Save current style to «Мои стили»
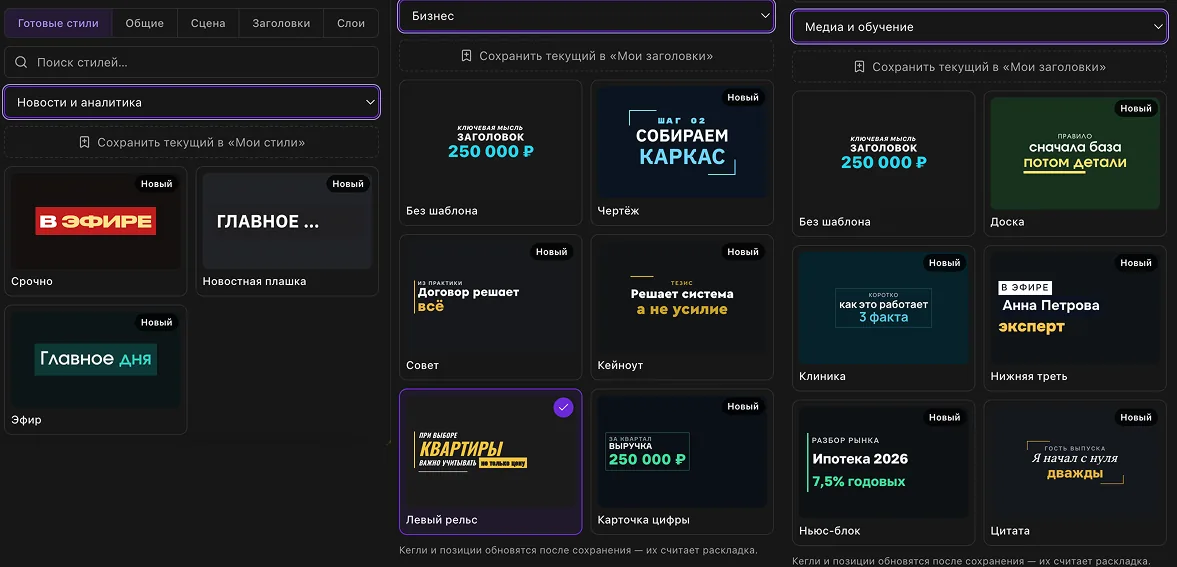This screenshot has height=567, width=1177. 191,142
